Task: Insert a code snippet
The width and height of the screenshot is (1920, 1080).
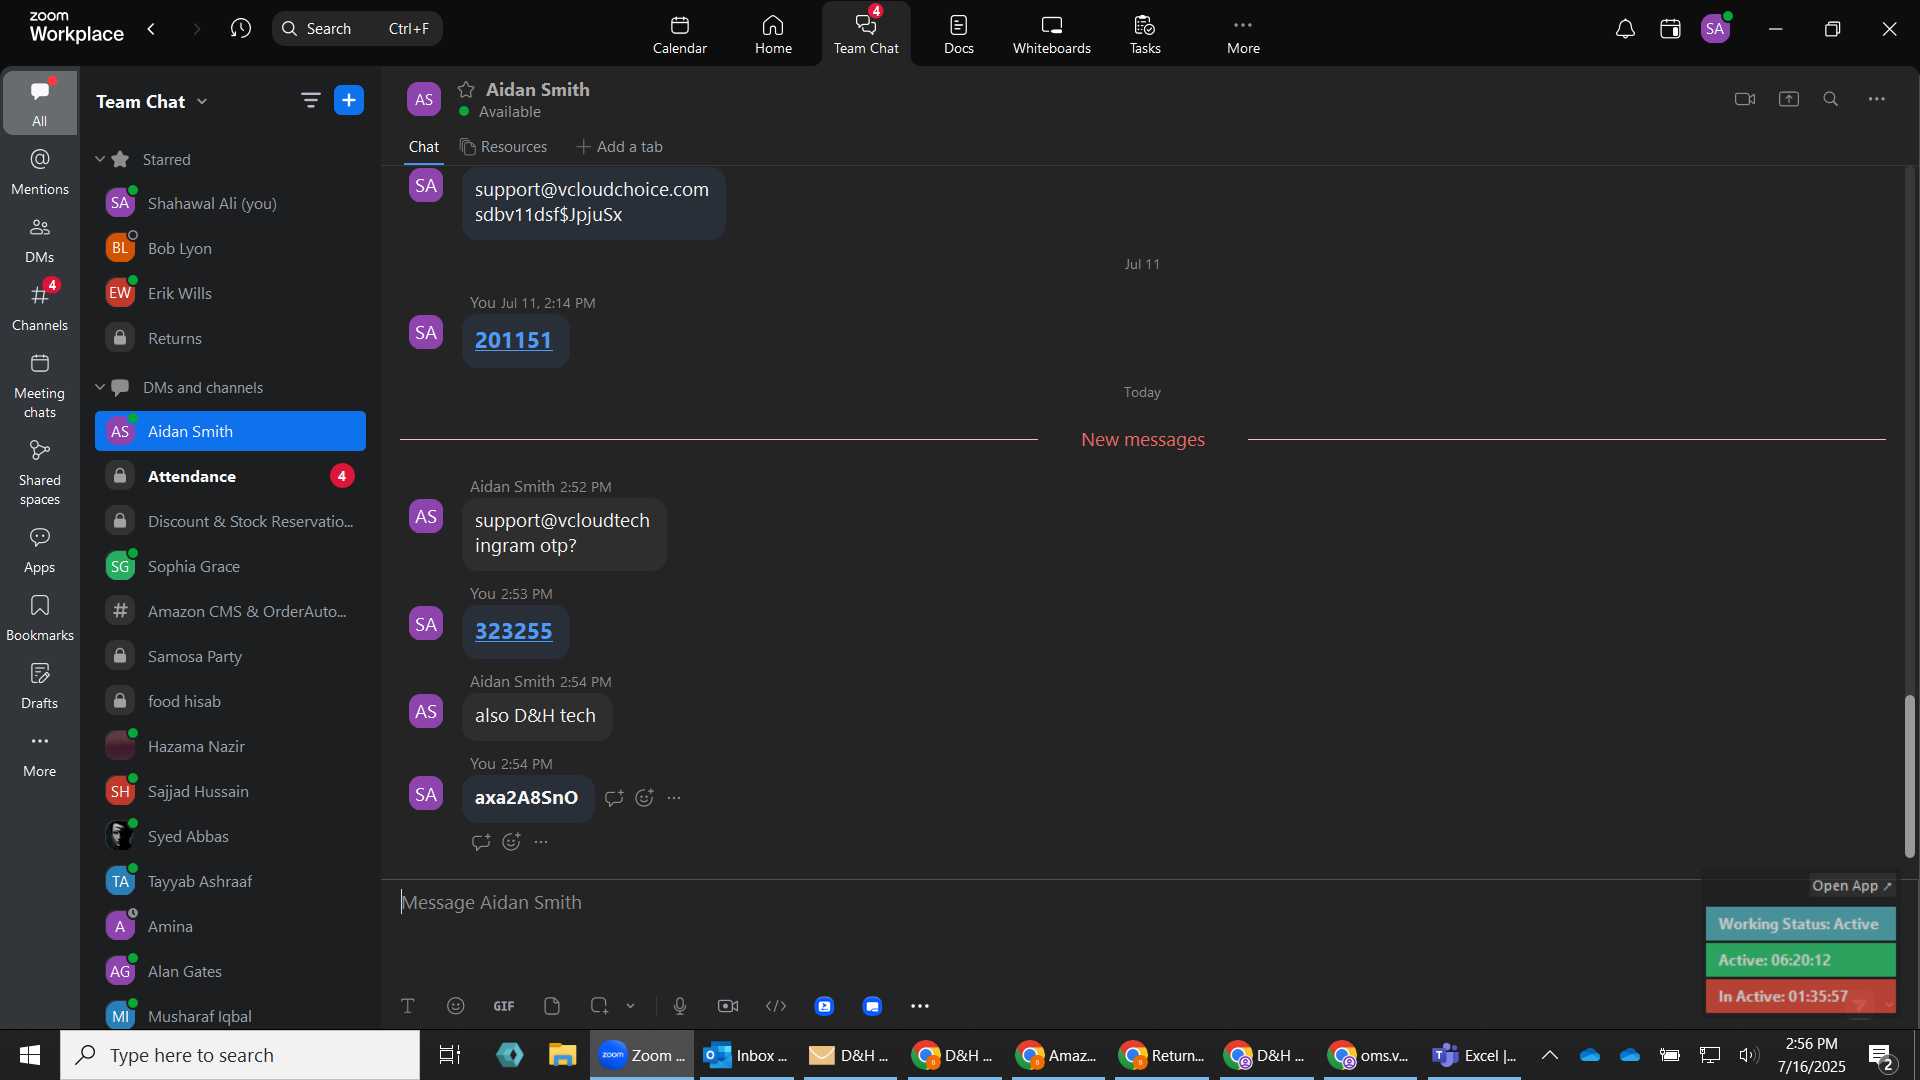Action: pos(776,1006)
